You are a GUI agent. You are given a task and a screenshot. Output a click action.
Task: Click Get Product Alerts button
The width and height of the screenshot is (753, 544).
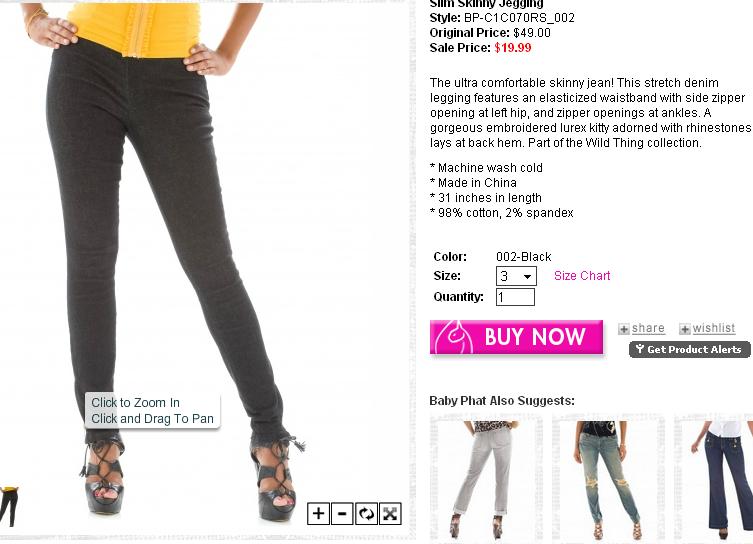(690, 349)
